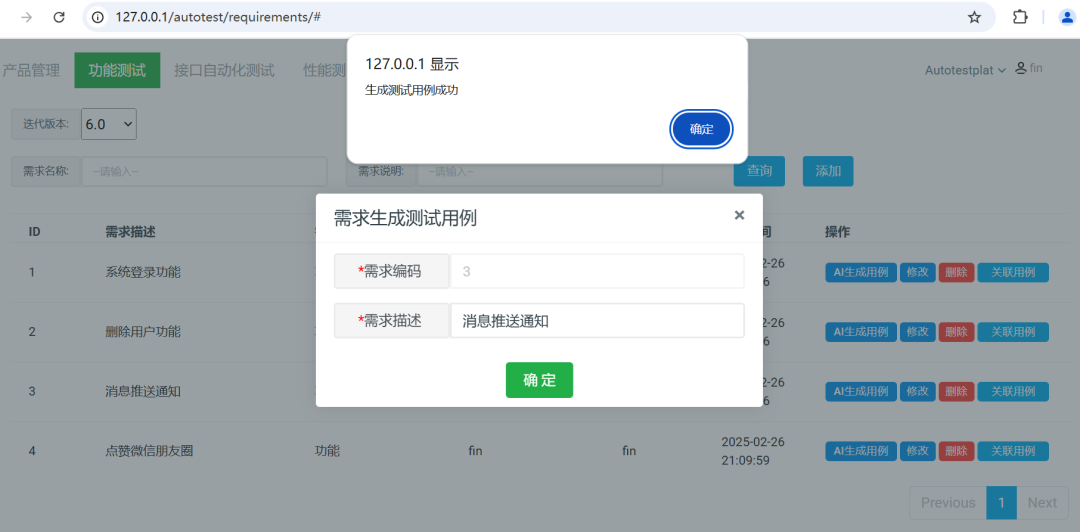Click the 需求描述 input with 消息推送通知
This screenshot has height=532, width=1080.
pyautogui.click(x=597, y=320)
